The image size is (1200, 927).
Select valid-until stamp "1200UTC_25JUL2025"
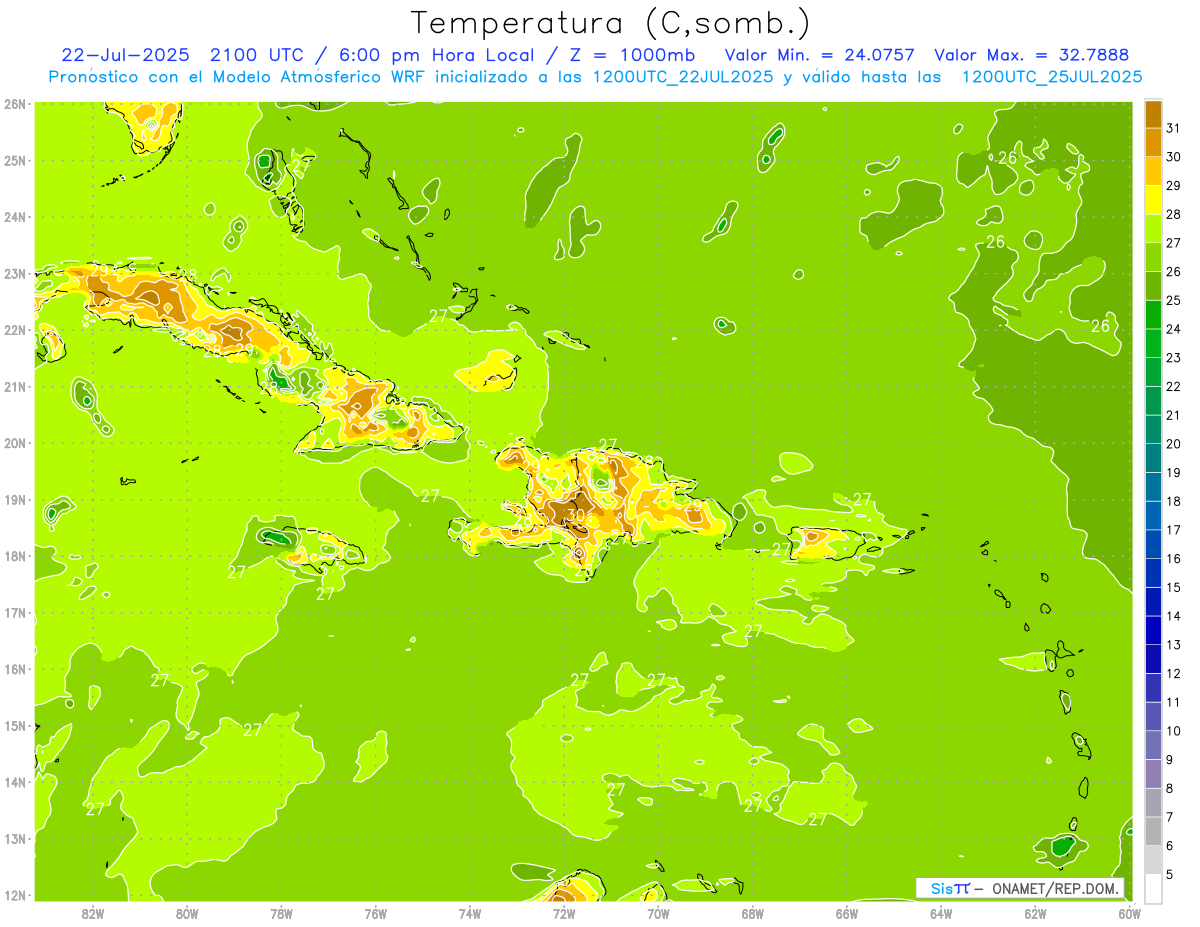(x=1051, y=77)
